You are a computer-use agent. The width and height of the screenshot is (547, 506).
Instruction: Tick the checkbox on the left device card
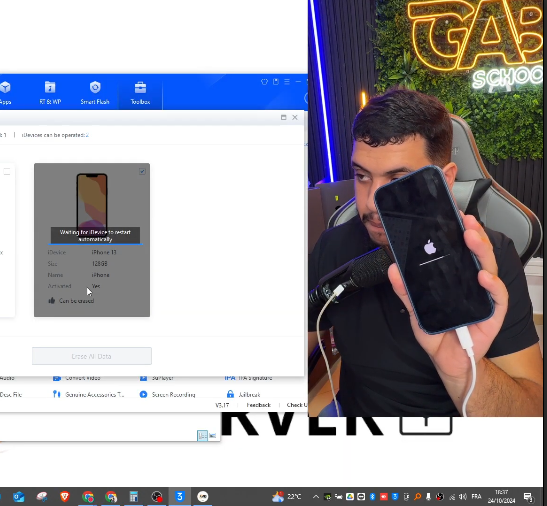(x=7, y=171)
